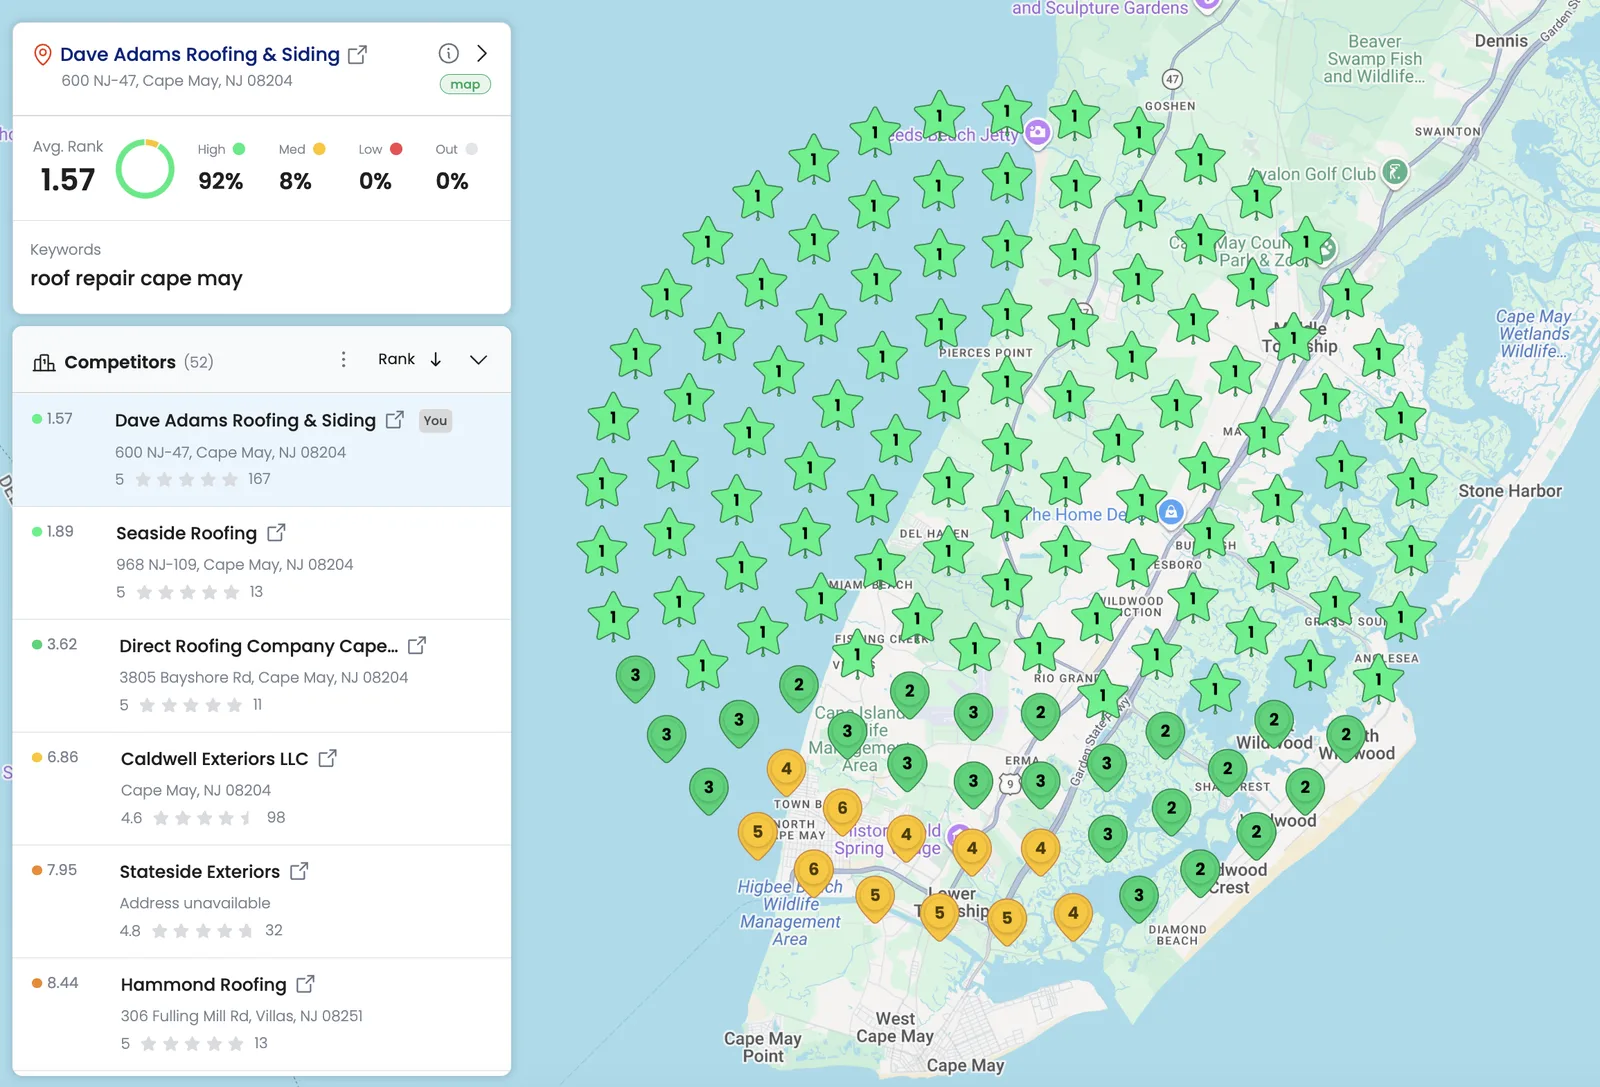Click the average rank circular gauge
Image resolution: width=1600 pixels, height=1087 pixels.
pyautogui.click(x=146, y=169)
